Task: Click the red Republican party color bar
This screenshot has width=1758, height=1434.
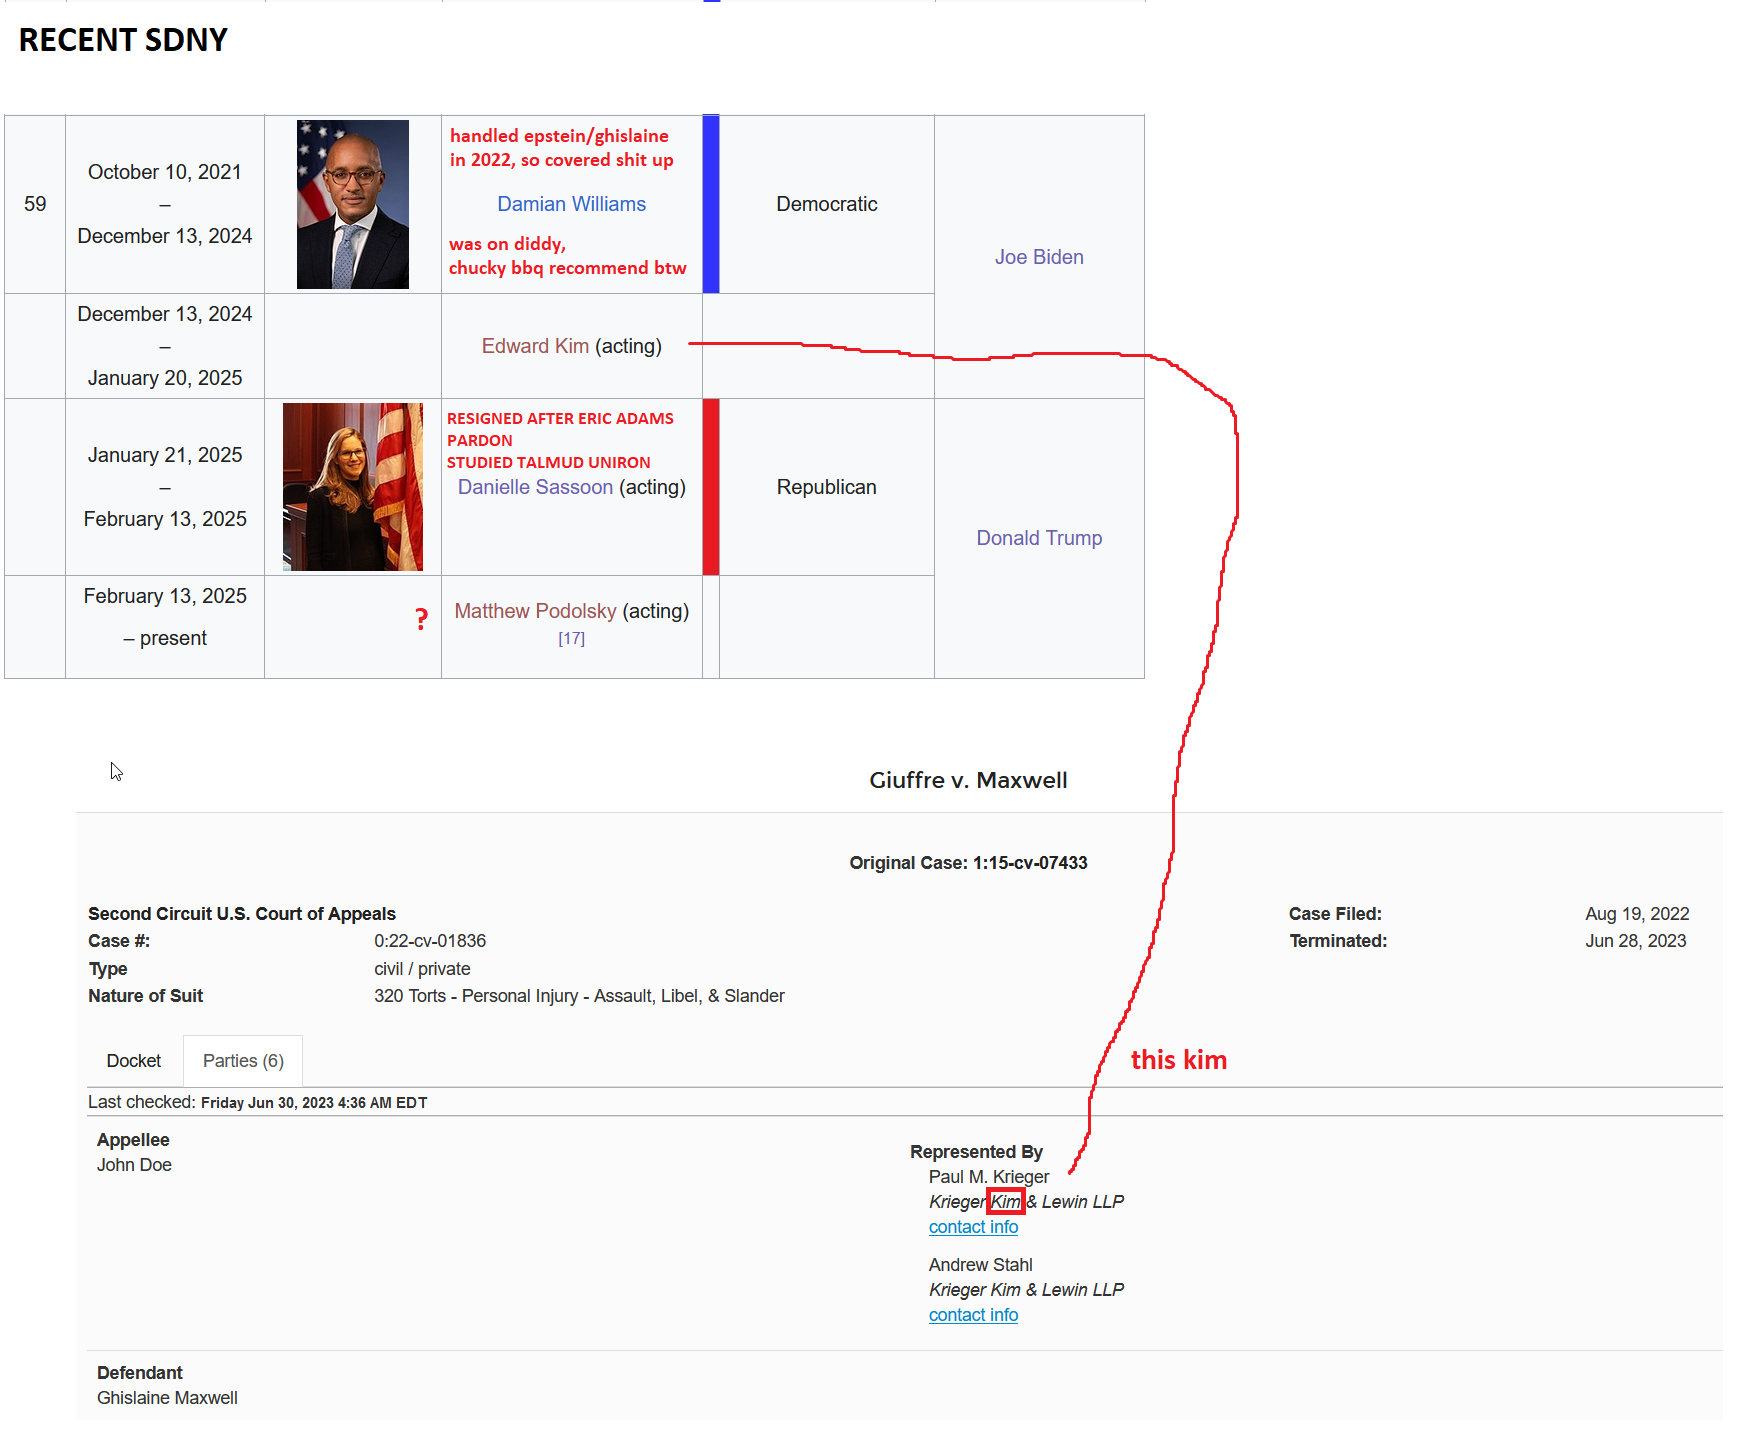Action: tap(711, 487)
